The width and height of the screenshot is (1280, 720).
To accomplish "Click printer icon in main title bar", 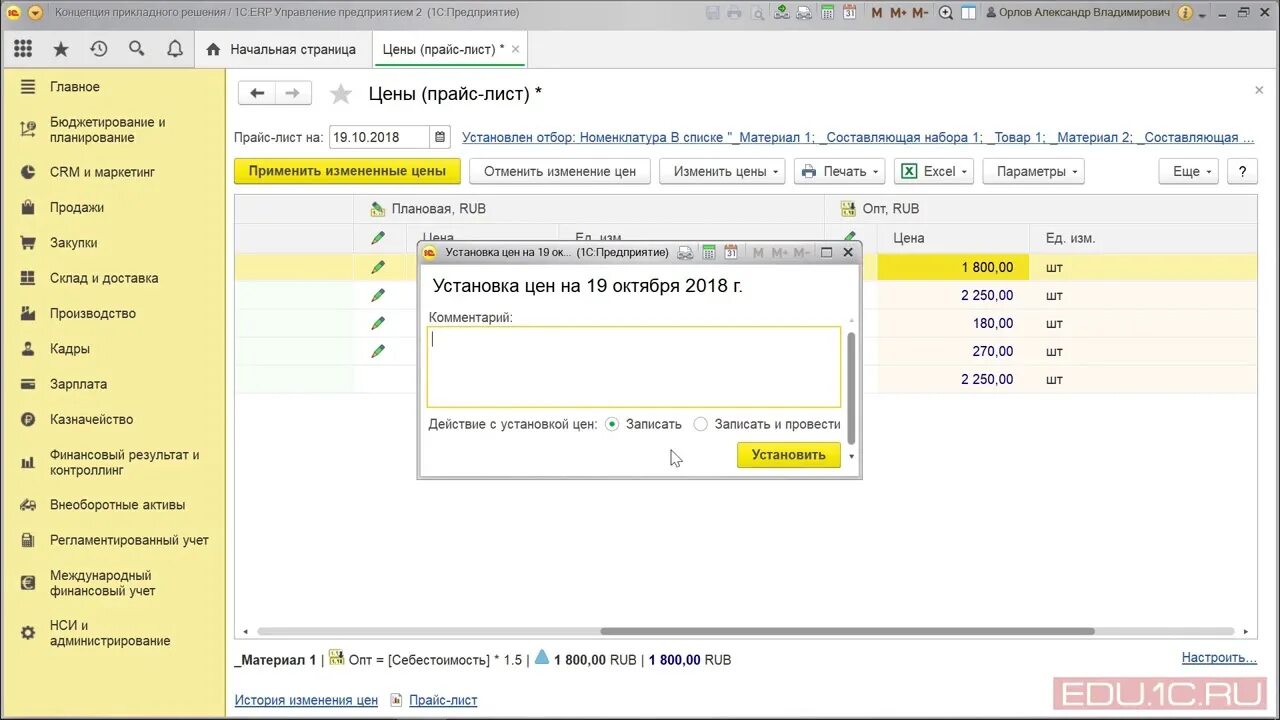I will pos(734,12).
